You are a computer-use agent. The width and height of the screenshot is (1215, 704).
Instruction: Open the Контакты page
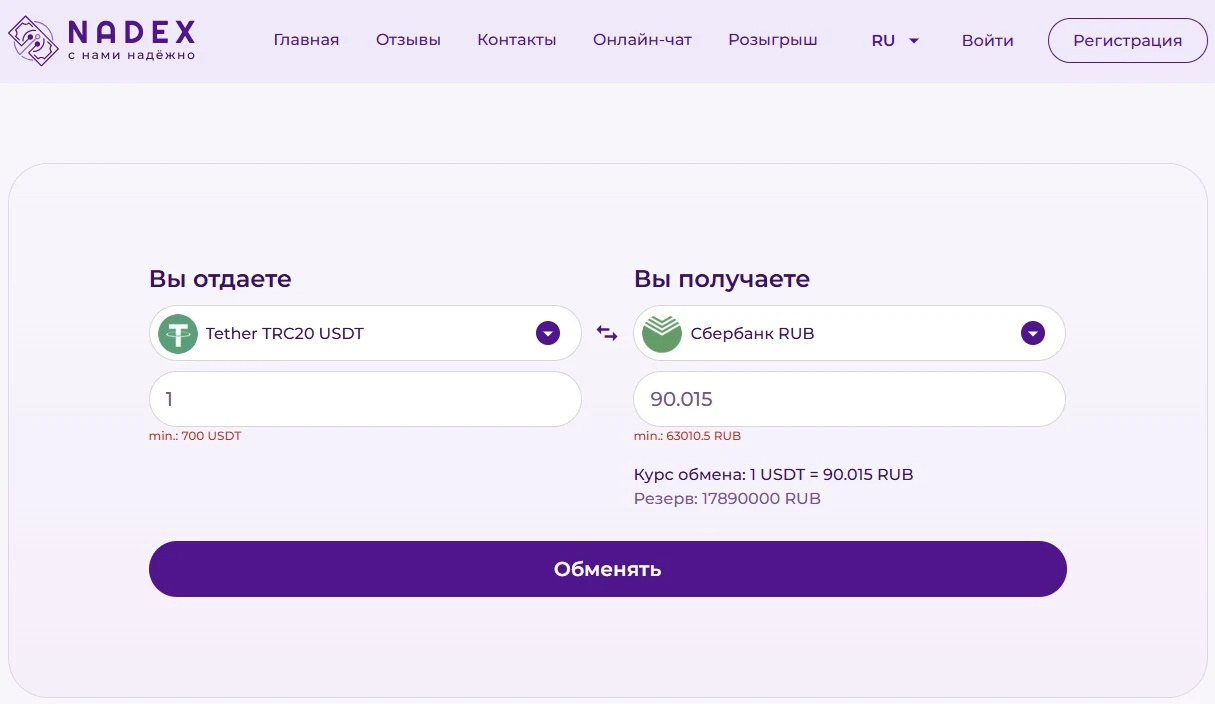[x=517, y=40]
